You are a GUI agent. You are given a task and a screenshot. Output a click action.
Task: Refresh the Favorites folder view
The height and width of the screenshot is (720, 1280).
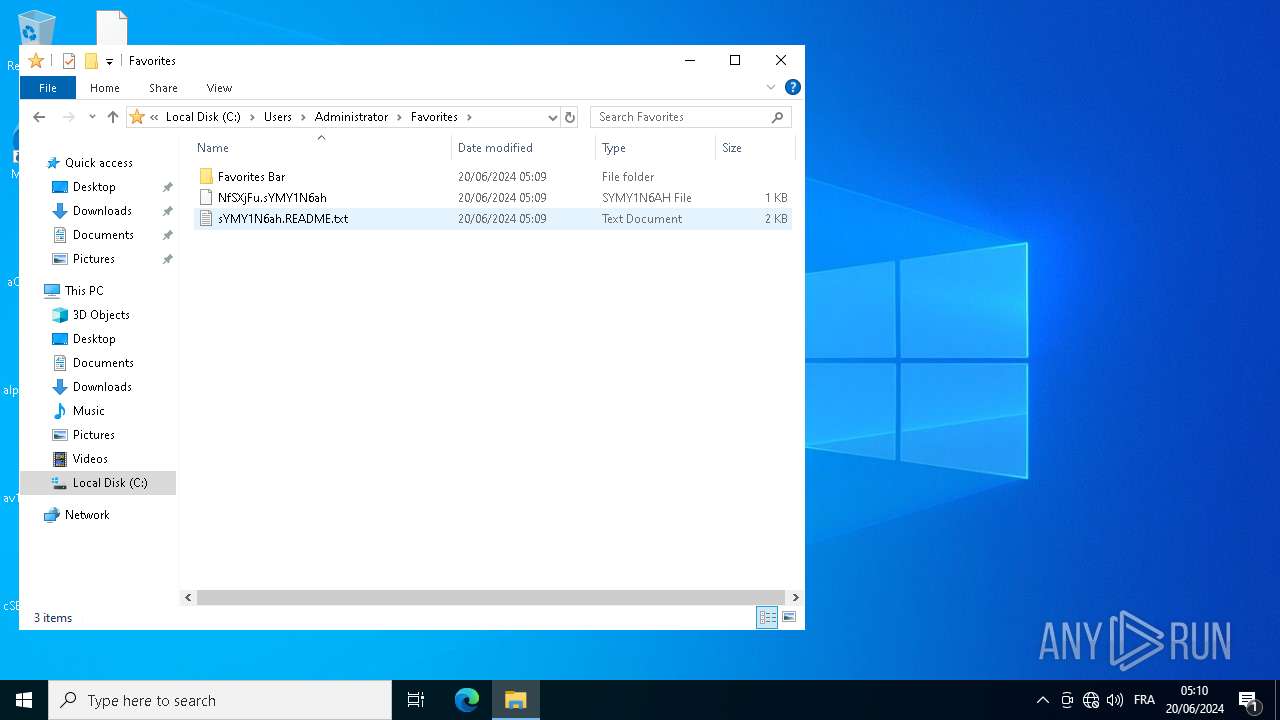[x=570, y=117]
